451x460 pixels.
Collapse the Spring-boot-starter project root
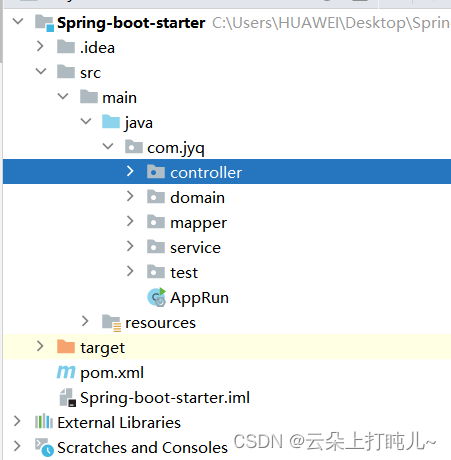click(18, 22)
